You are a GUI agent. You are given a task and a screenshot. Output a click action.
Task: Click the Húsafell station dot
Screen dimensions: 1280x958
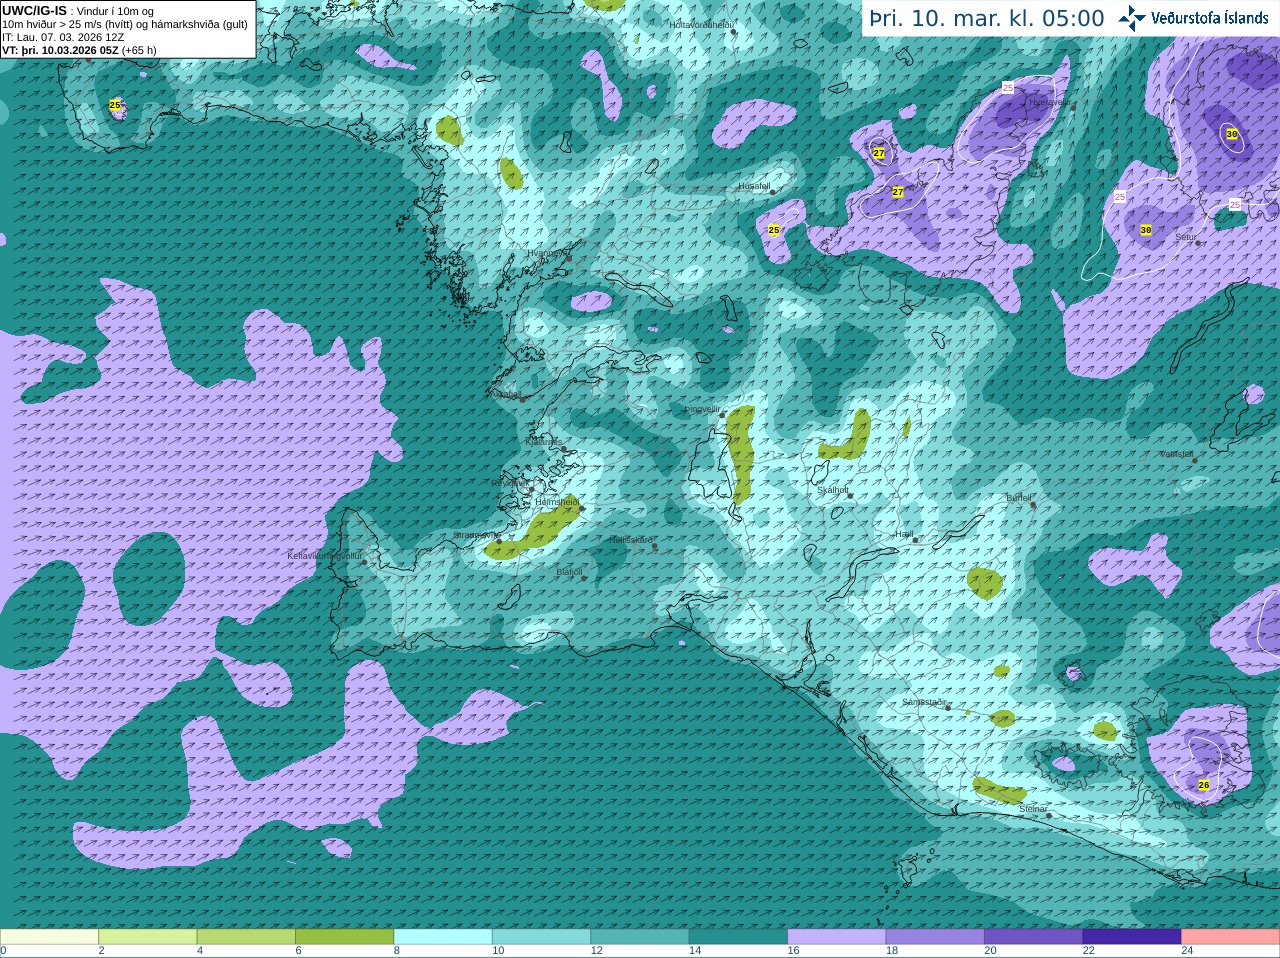772,192
